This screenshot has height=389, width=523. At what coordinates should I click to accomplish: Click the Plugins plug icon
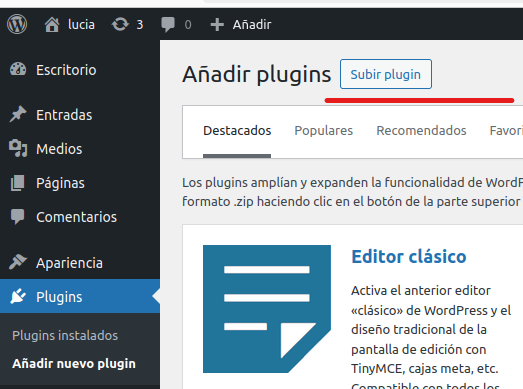(x=18, y=296)
